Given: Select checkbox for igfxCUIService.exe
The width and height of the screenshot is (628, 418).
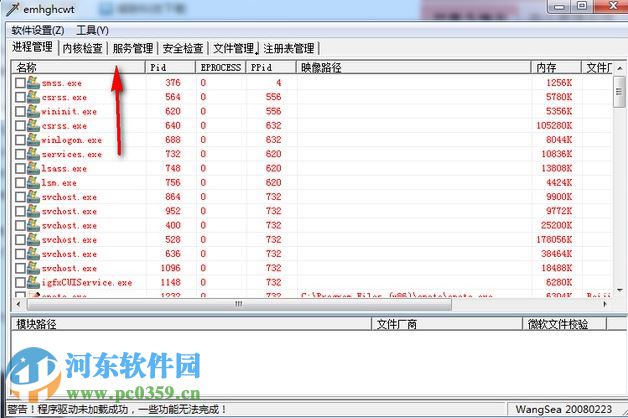Looking at the screenshot, I should (x=20, y=282).
